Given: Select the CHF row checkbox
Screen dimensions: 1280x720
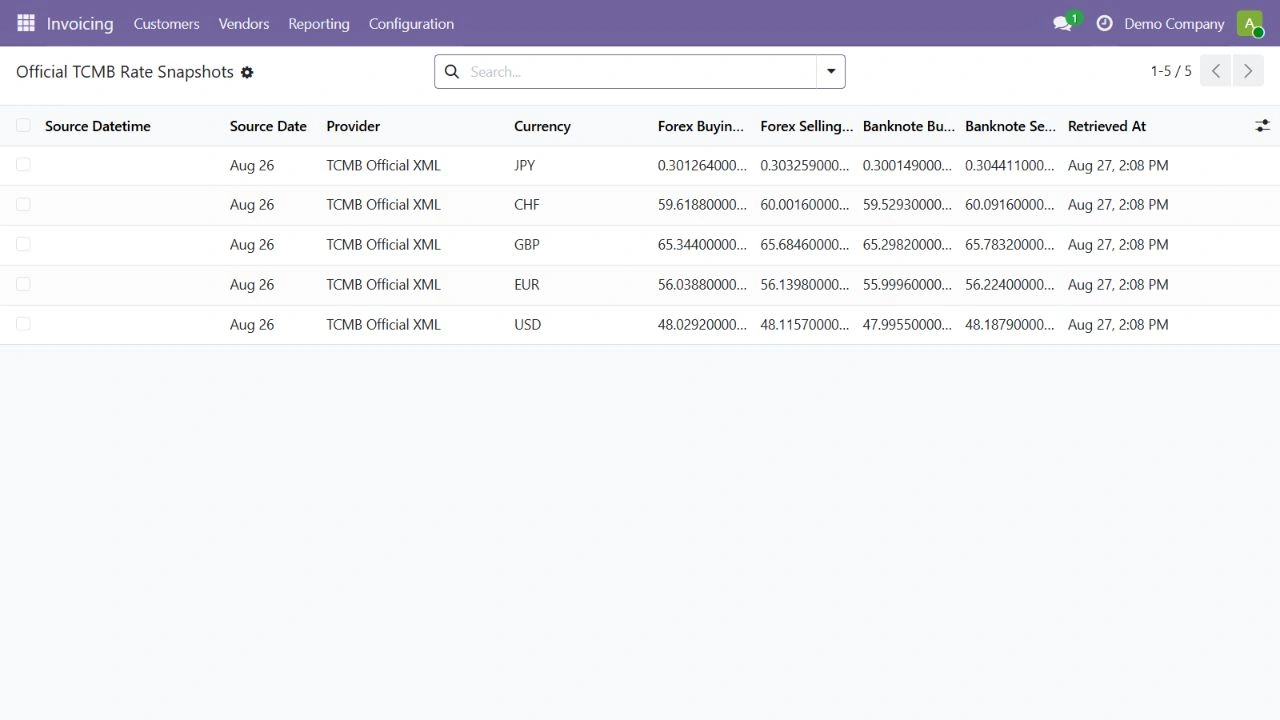Looking at the screenshot, I should 23,204.
